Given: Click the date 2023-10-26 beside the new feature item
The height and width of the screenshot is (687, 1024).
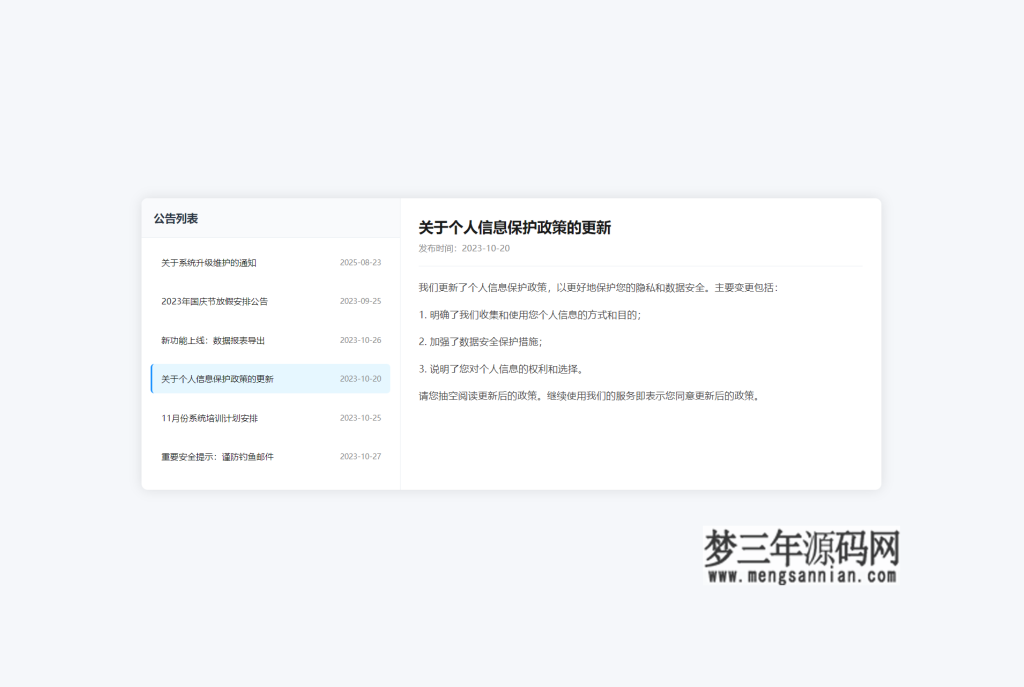Looking at the screenshot, I should click(360, 340).
